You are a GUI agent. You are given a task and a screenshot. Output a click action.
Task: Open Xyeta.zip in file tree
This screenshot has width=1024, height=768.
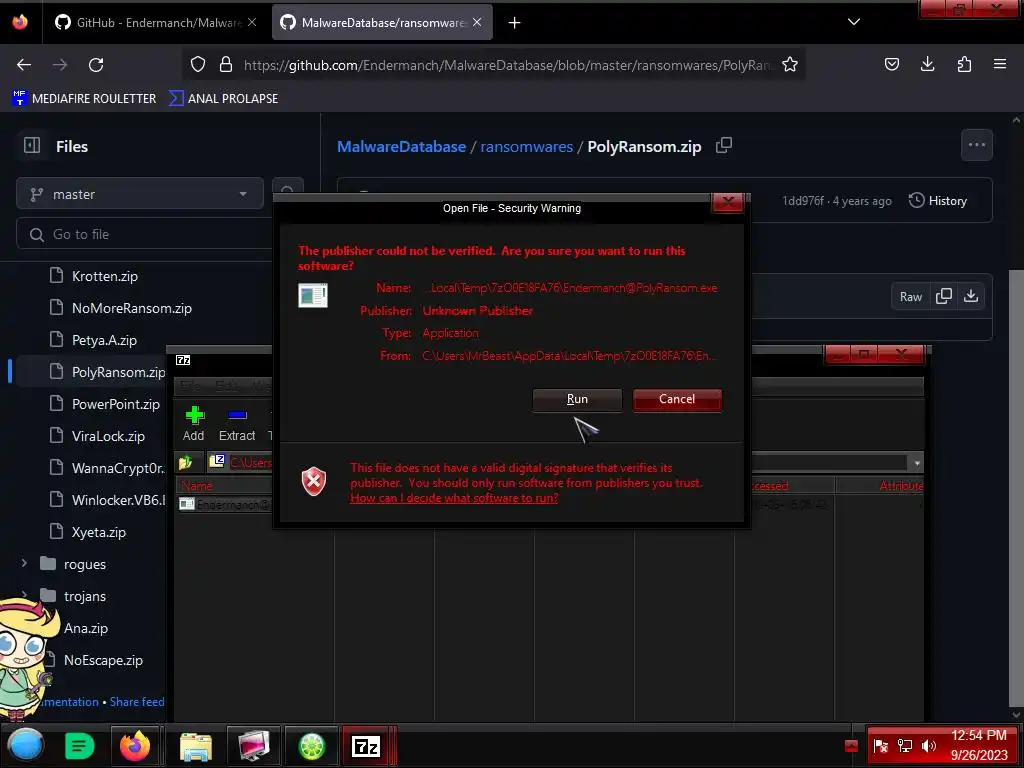coord(98,532)
